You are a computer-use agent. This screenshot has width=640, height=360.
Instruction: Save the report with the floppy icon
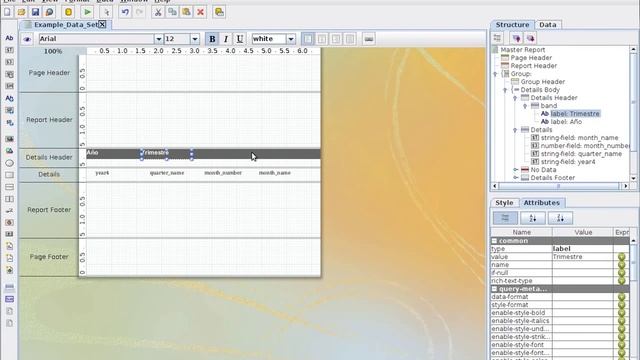35,12
